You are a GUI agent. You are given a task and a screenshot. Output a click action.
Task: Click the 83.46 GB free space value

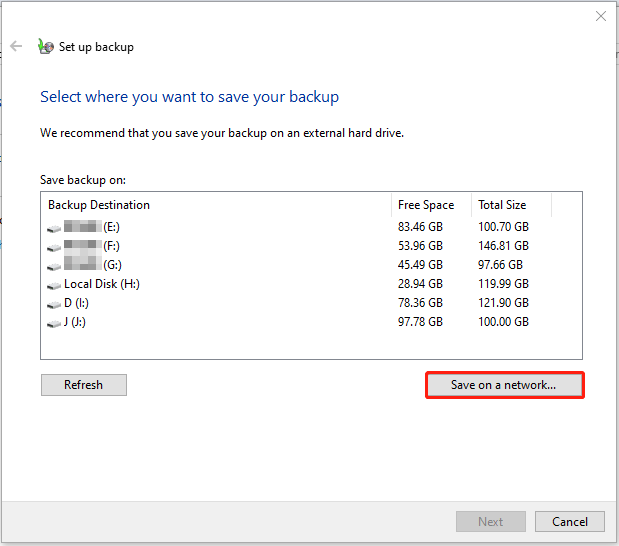point(420,227)
